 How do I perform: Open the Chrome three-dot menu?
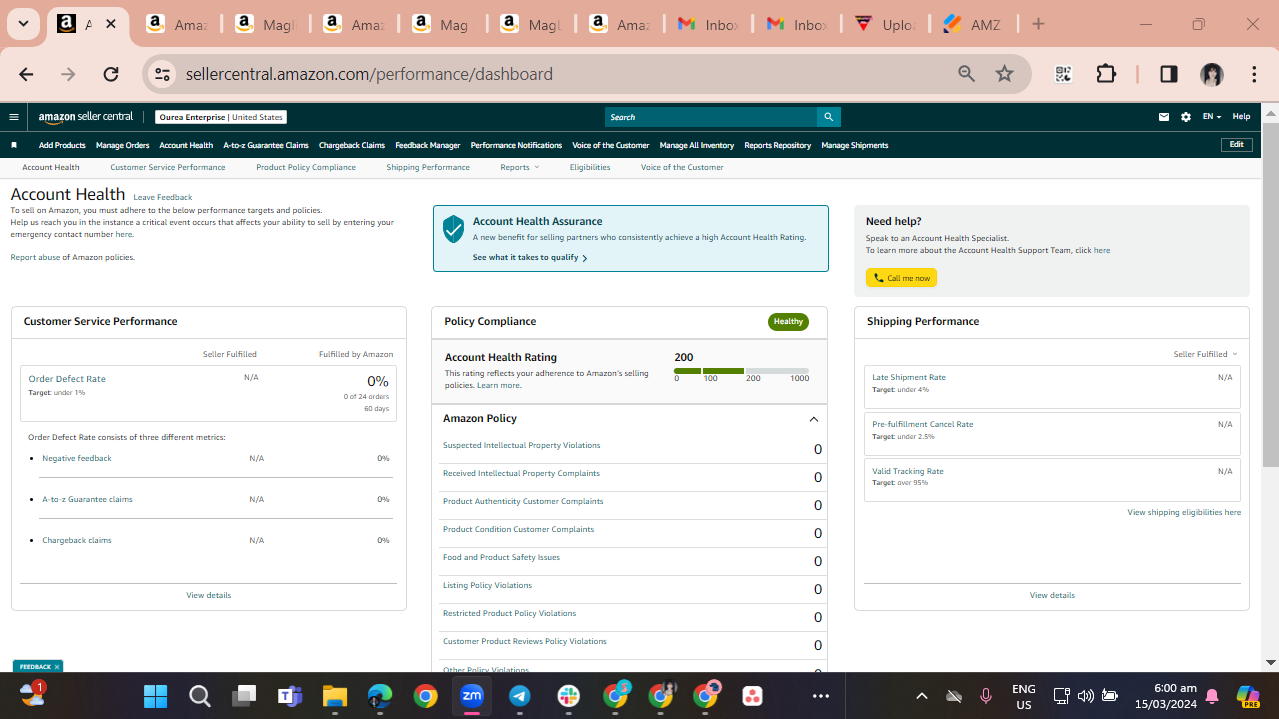click(x=1254, y=74)
